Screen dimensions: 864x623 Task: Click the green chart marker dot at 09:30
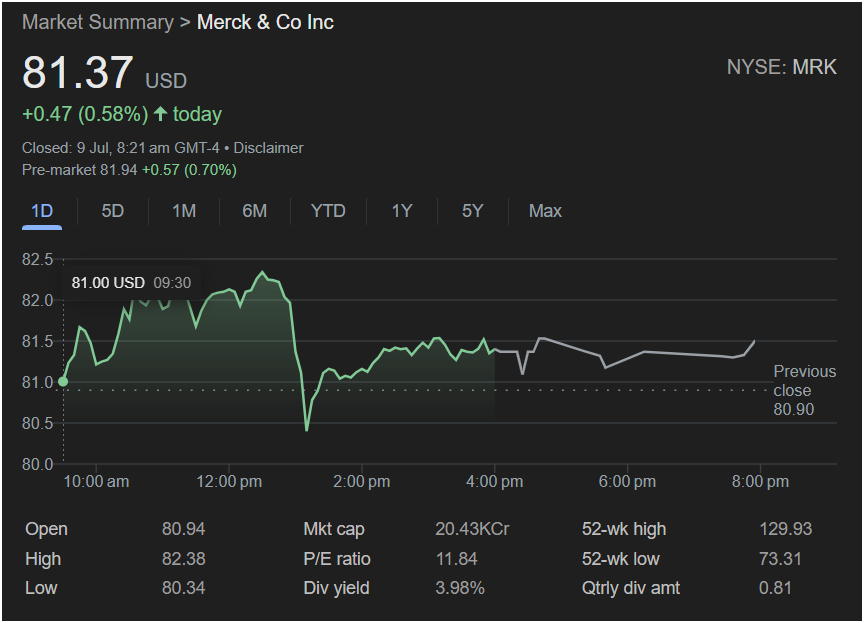63,381
